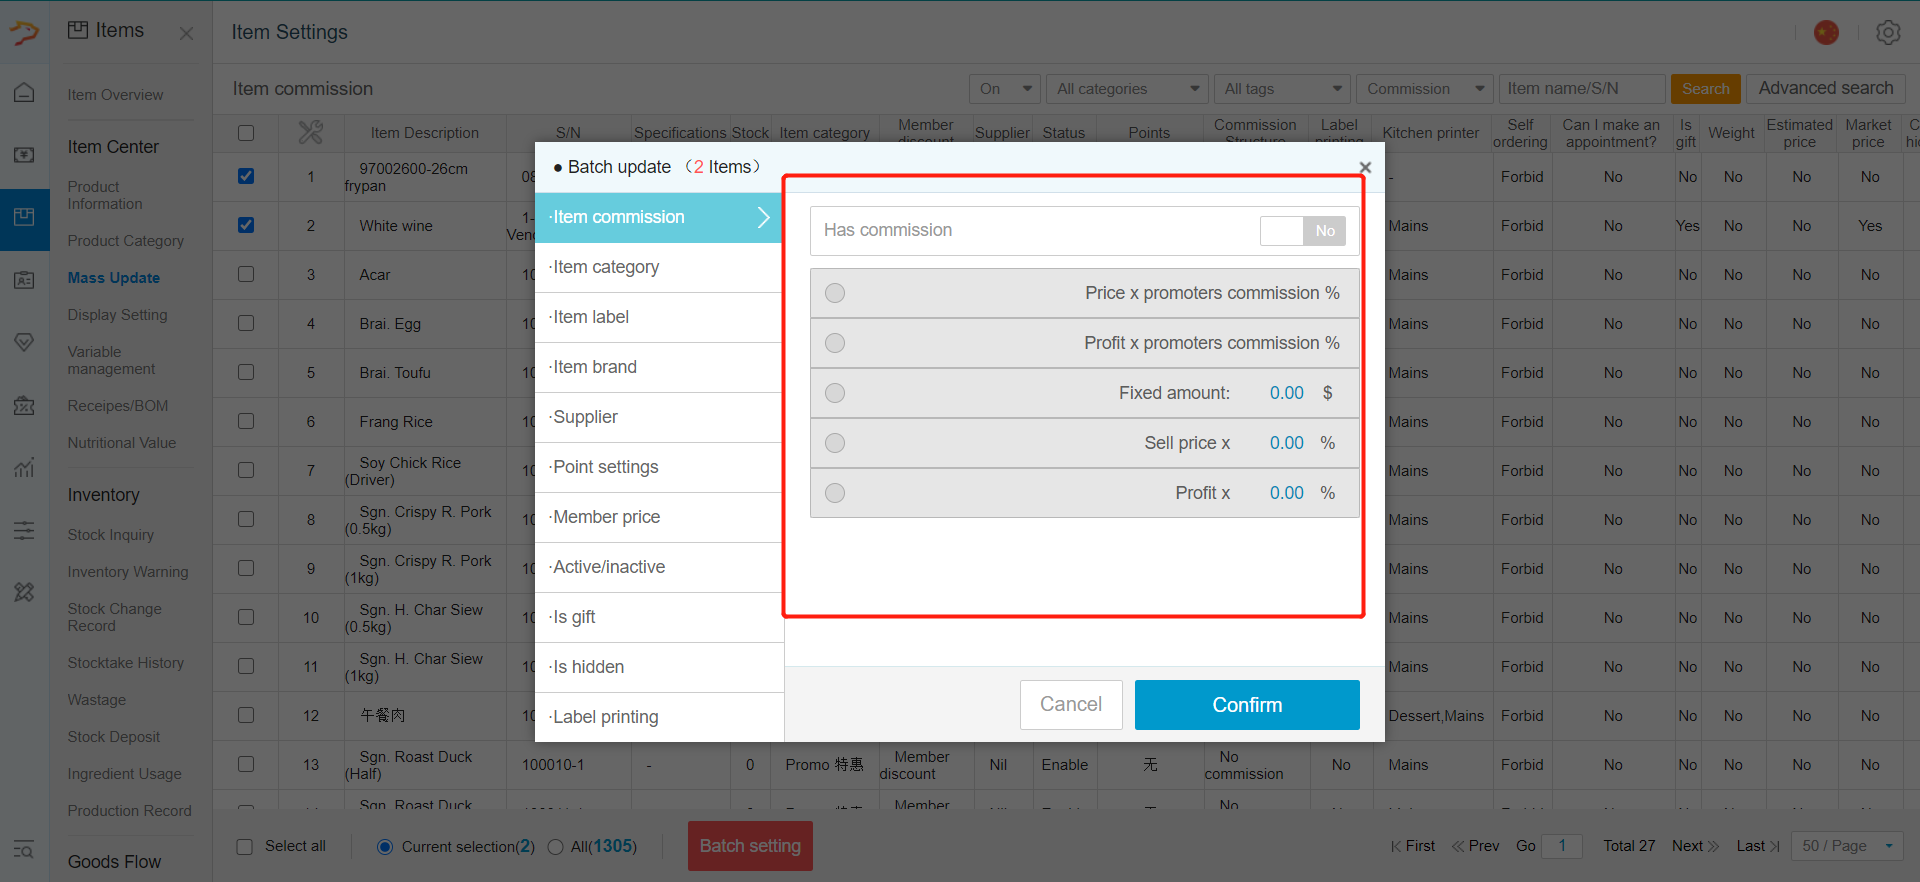Click the wrench tools icon in table header
Viewport: 1920px width, 882px height.
pos(310,132)
